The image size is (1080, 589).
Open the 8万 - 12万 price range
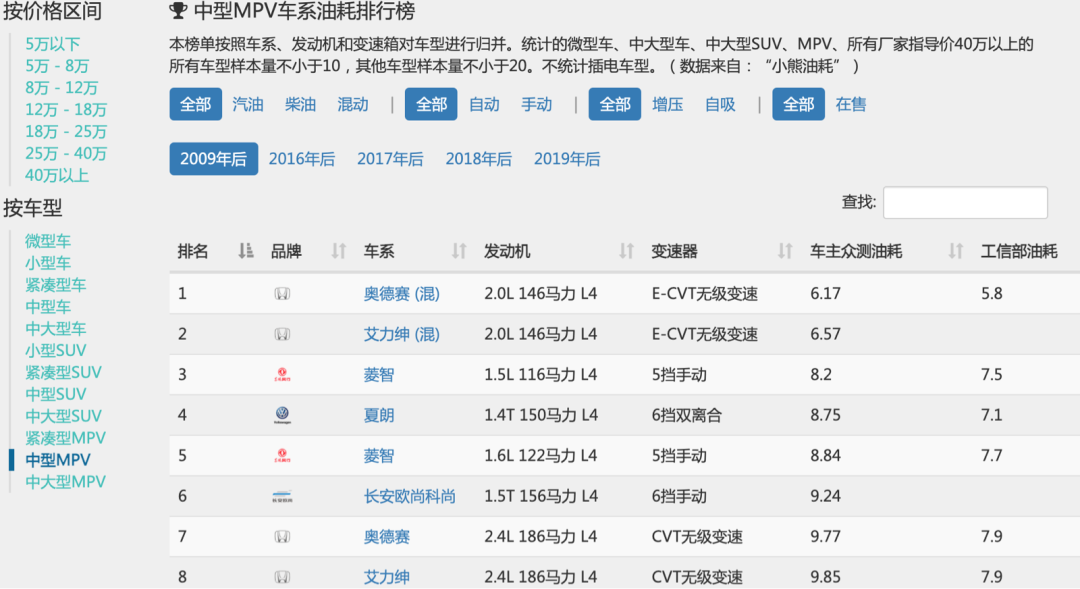pyautogui.click(x=61, y=88)
